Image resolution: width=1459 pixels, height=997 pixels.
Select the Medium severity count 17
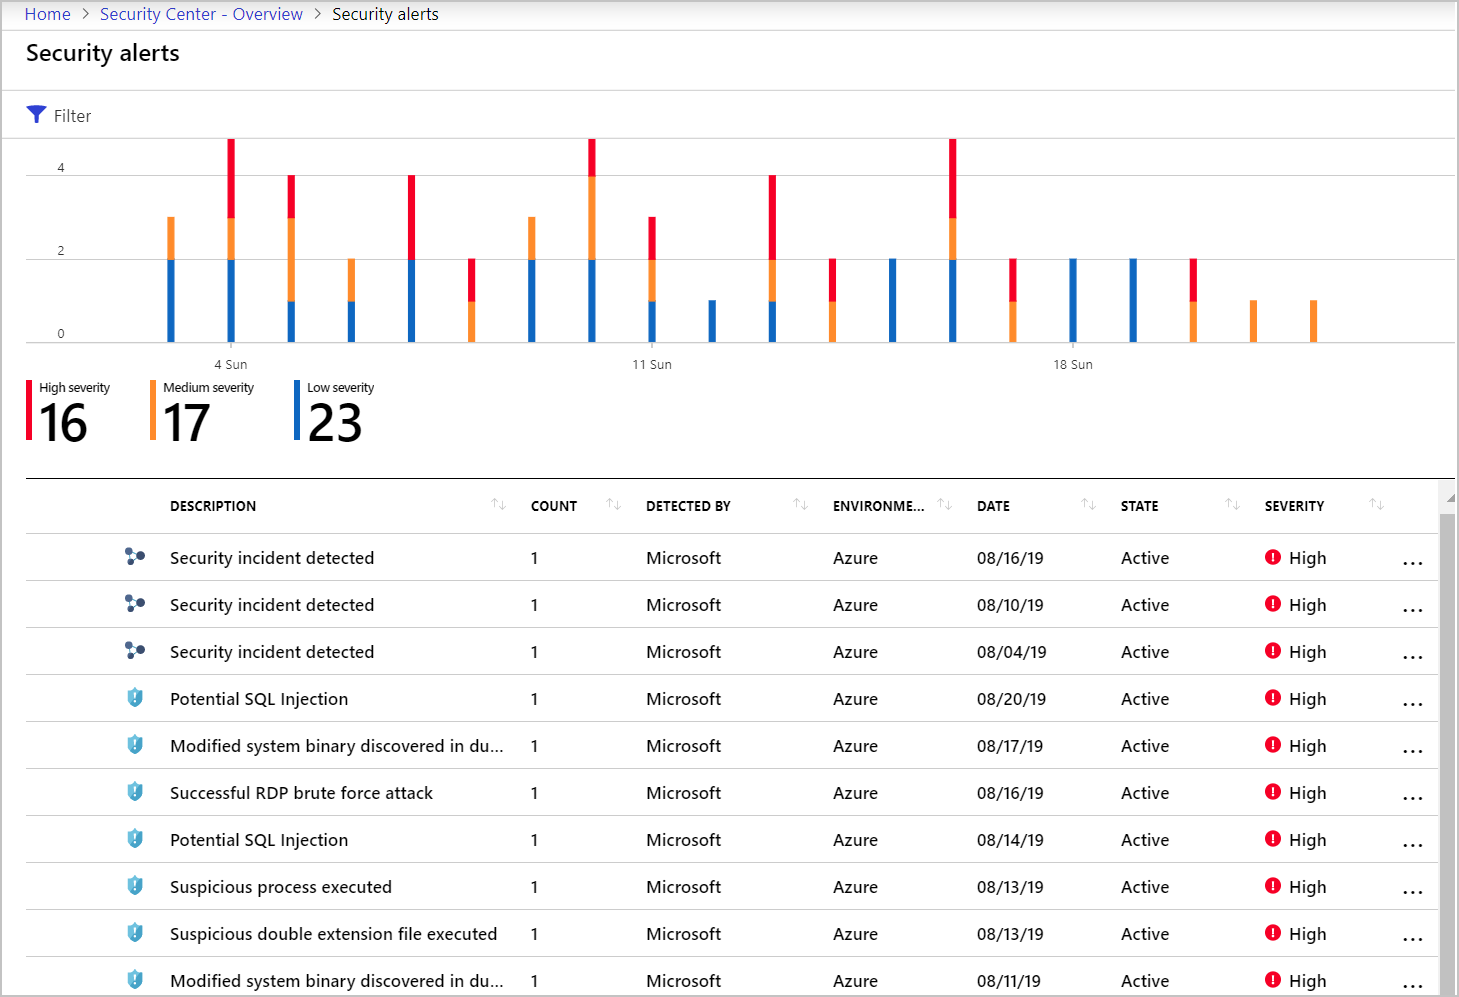187,423
